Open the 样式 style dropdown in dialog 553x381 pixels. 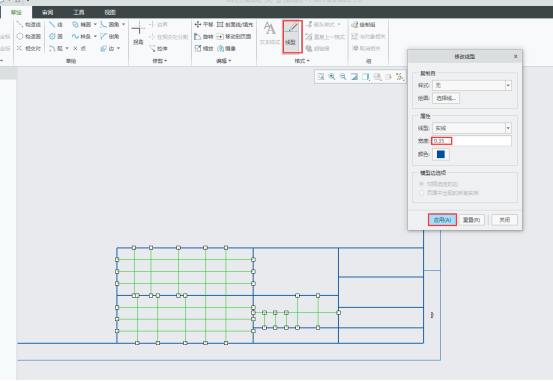[508, 85]
